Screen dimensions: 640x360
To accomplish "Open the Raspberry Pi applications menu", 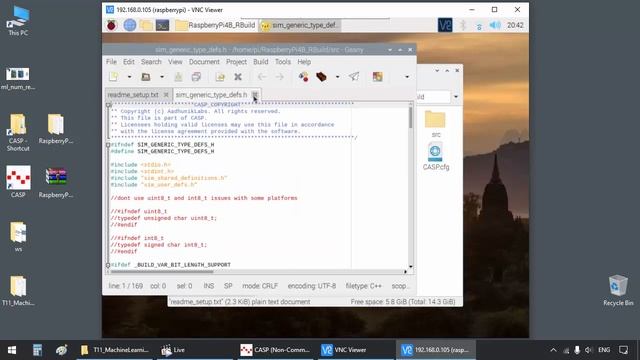I will (x=111, y=25).
